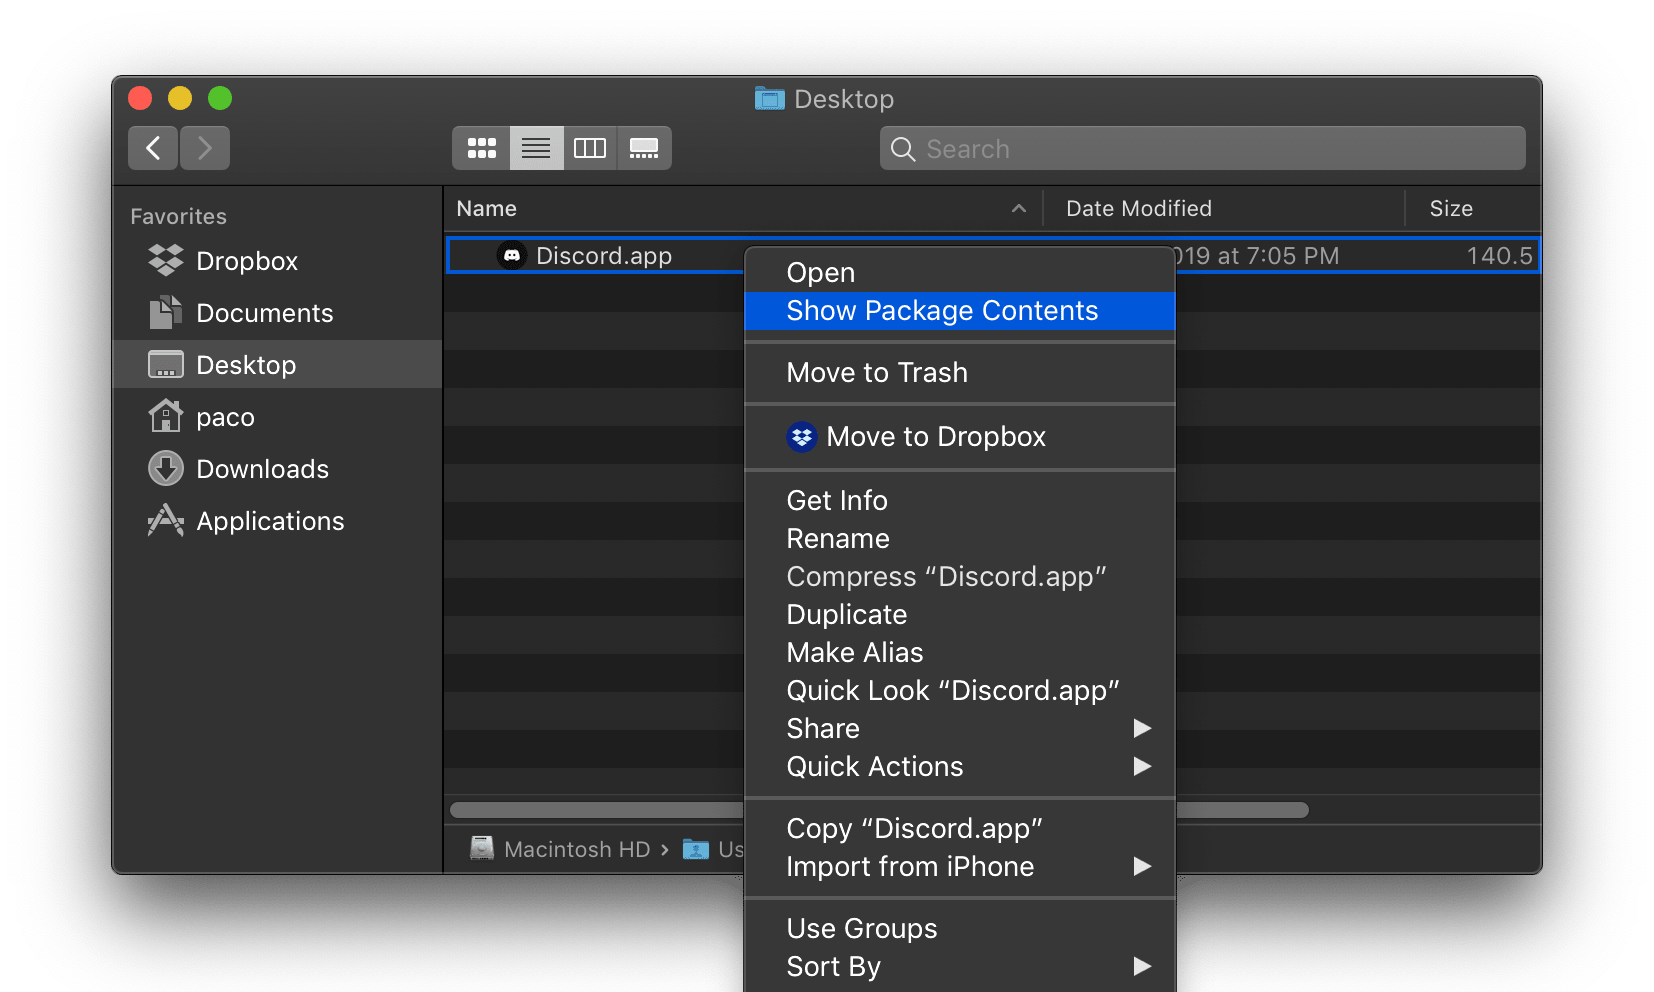Choose Copy “Discord.app”
This screenshot has width=1654, height=992.
[960, 828]
